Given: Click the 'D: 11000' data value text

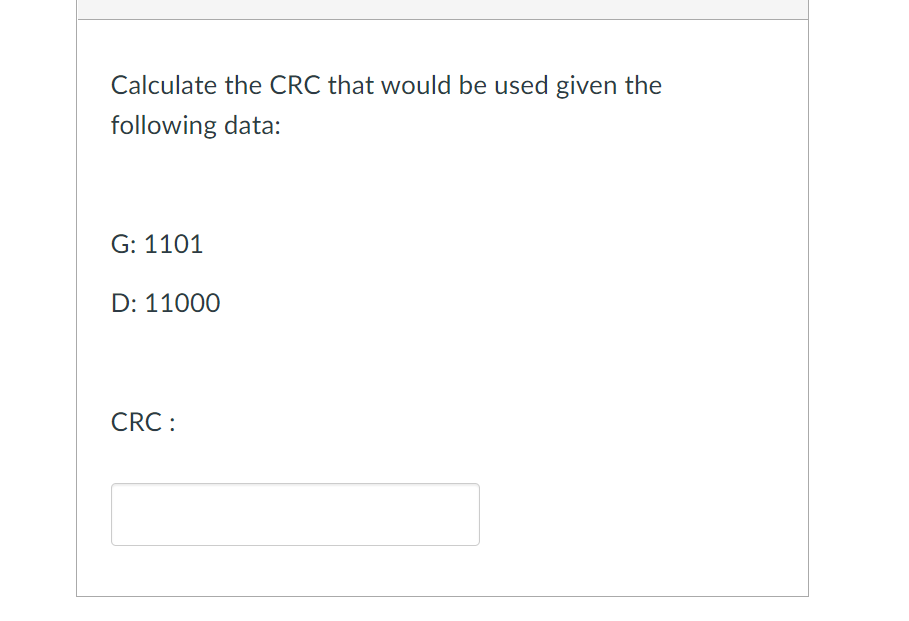Looking at the screenshot, I should 165,302.
